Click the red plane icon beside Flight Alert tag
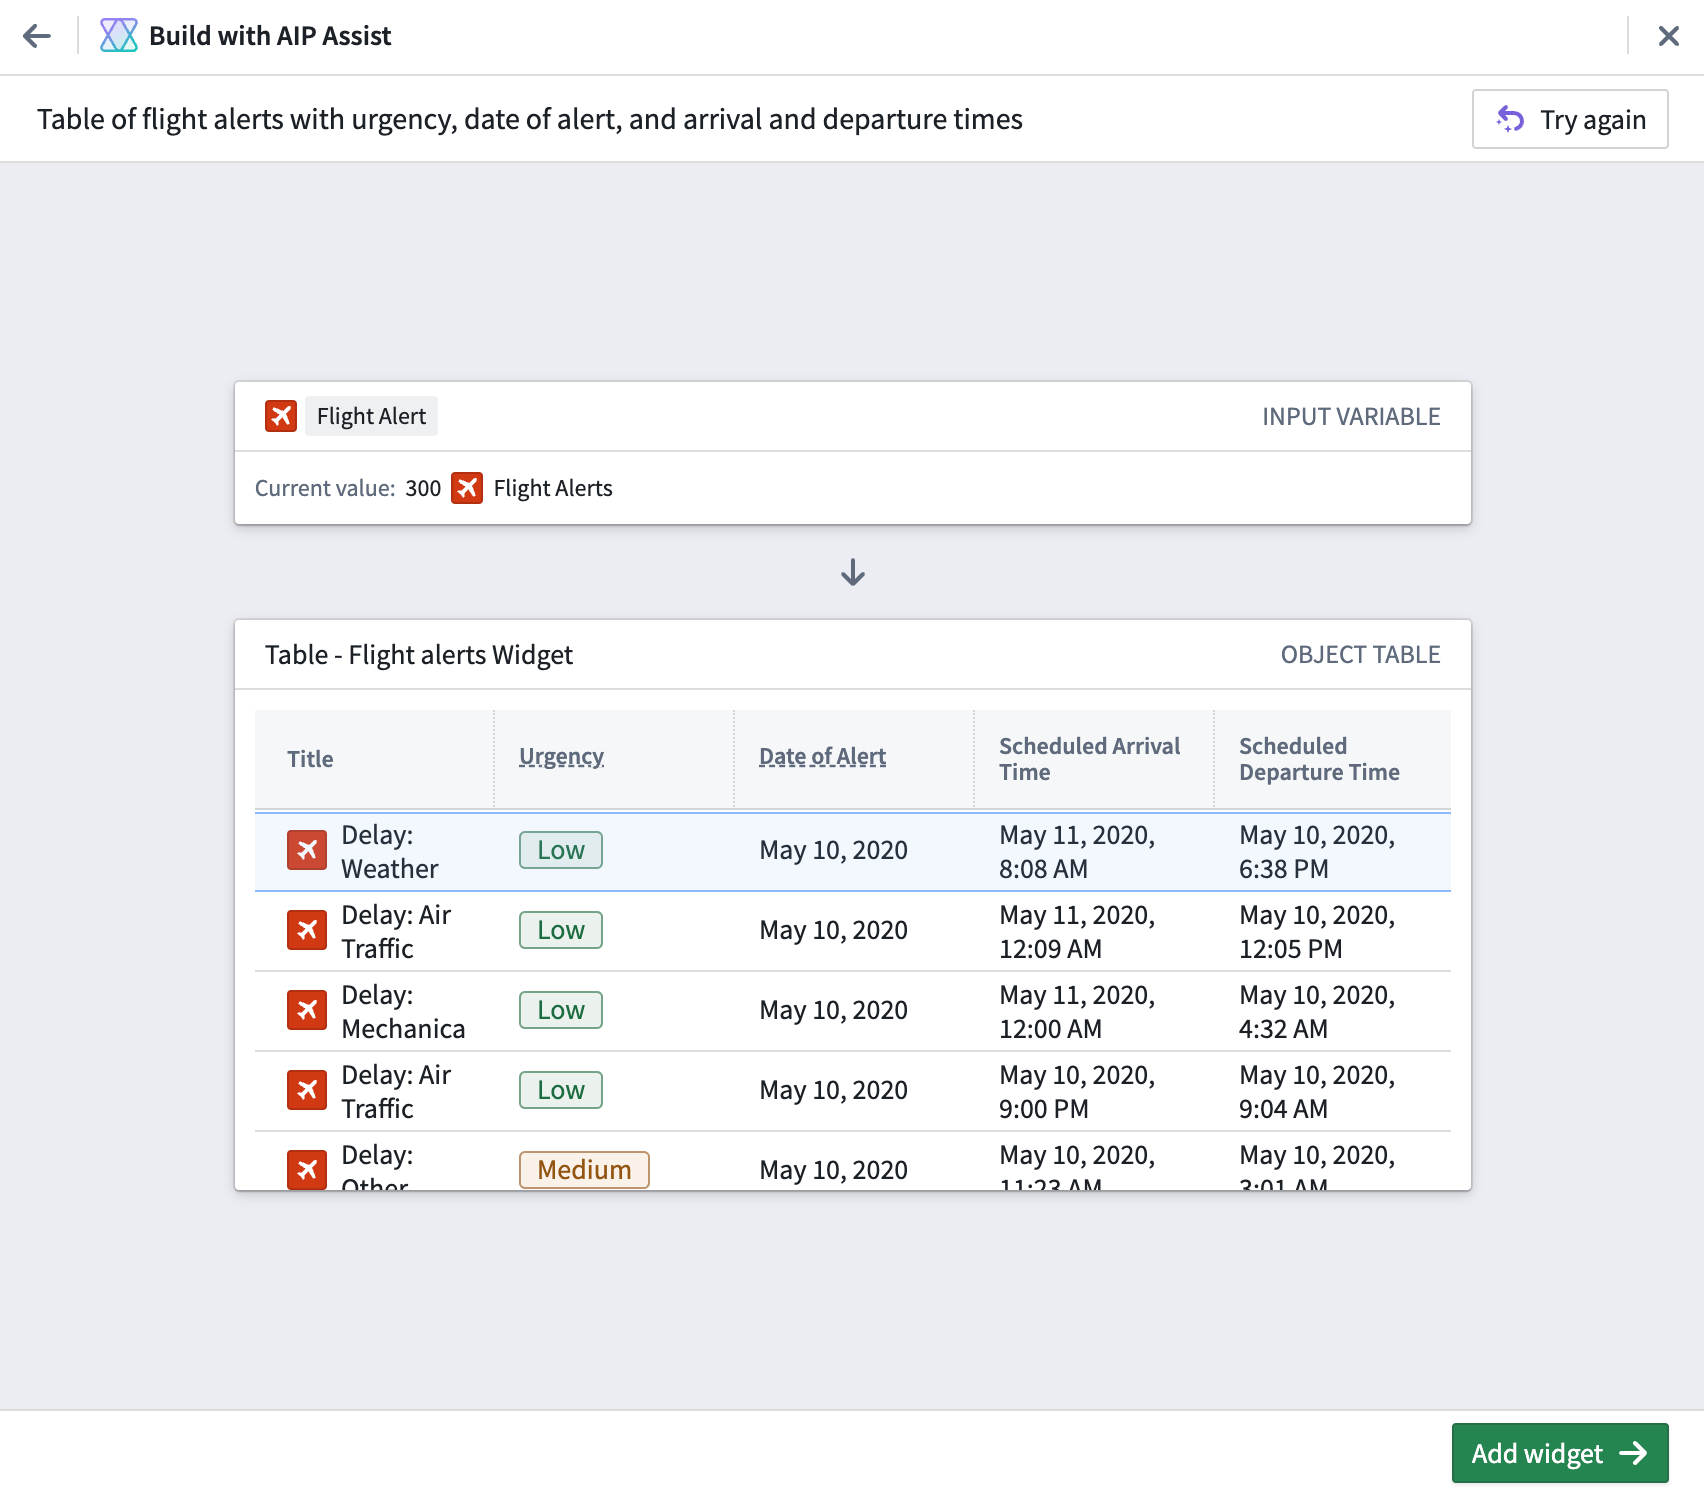This screenshot has height=1496, width=1704. click(281, 416)
